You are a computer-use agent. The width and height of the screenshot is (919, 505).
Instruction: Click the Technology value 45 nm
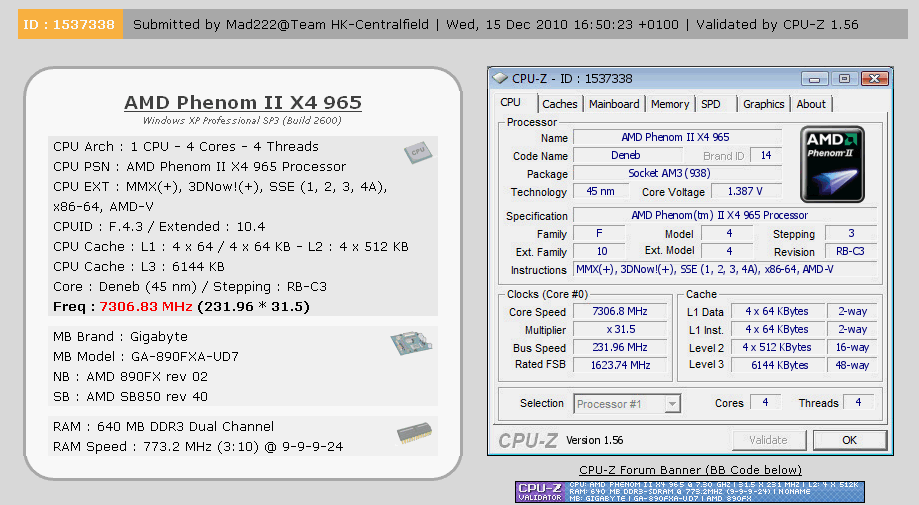point(601,192)
